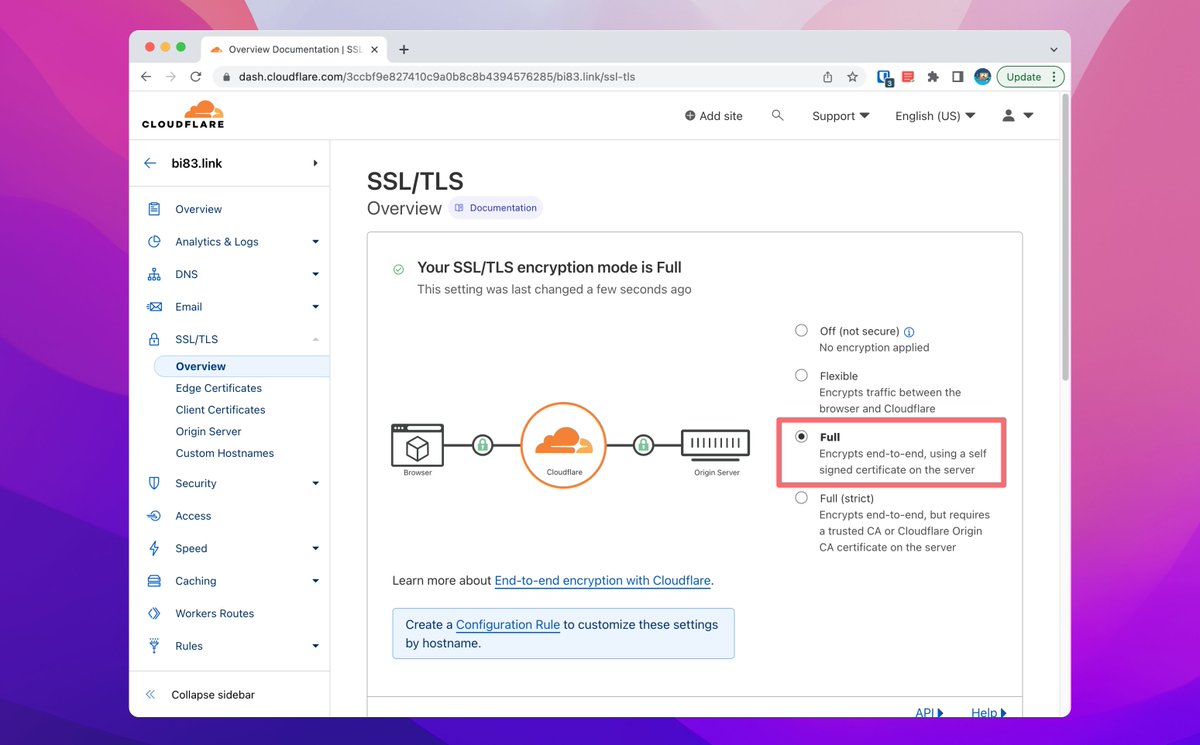Viewport: 1200px width, 745px height.
Task: Open the Support dropdown menu
Action: coord(840,116)
